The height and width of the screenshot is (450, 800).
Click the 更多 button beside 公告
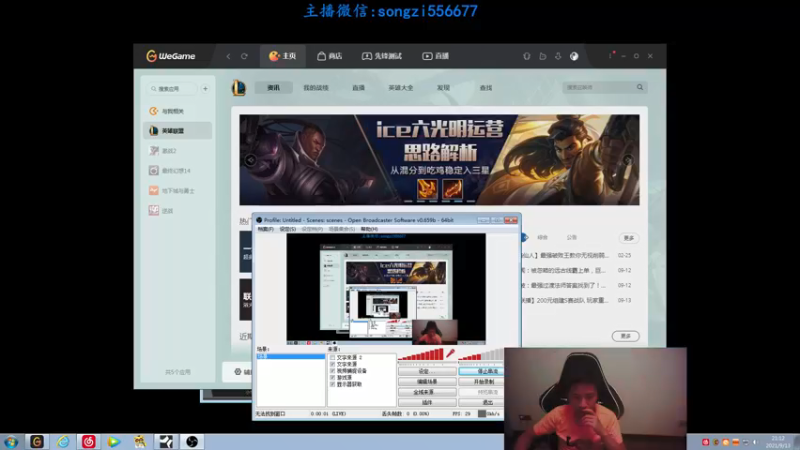pos(629,238)
